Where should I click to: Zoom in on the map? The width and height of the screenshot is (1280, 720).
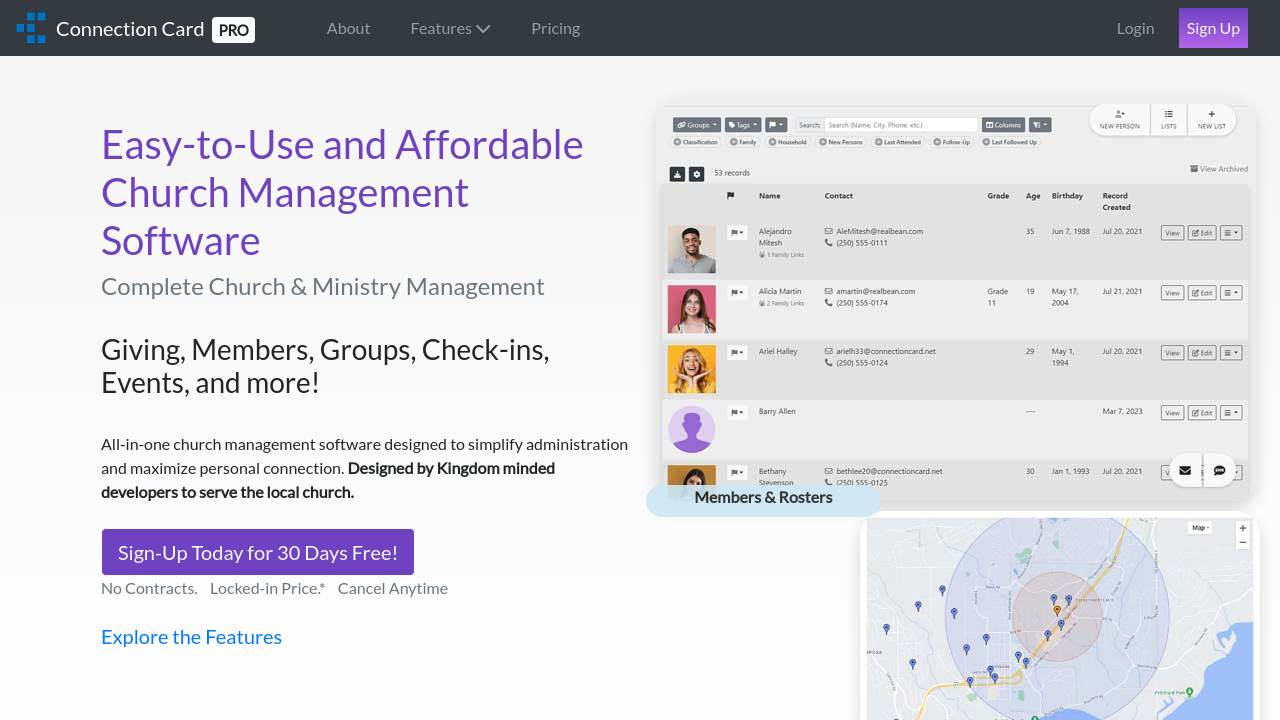point(1243,528)
